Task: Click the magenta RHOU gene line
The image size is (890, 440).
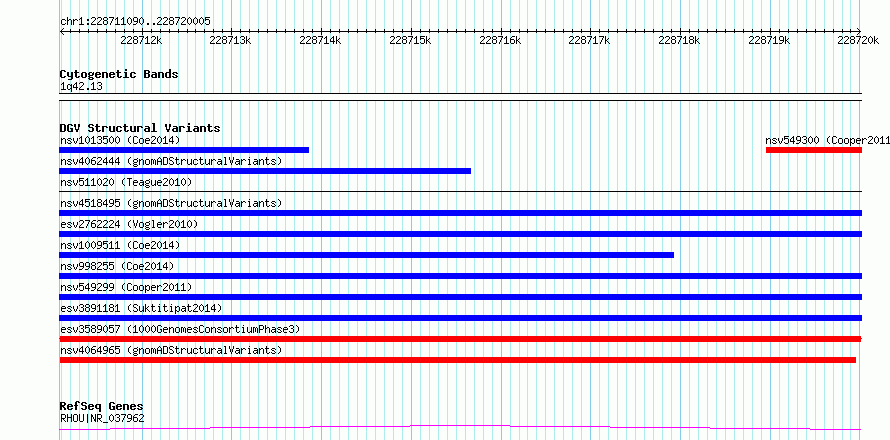Action: tap(461, 427)
